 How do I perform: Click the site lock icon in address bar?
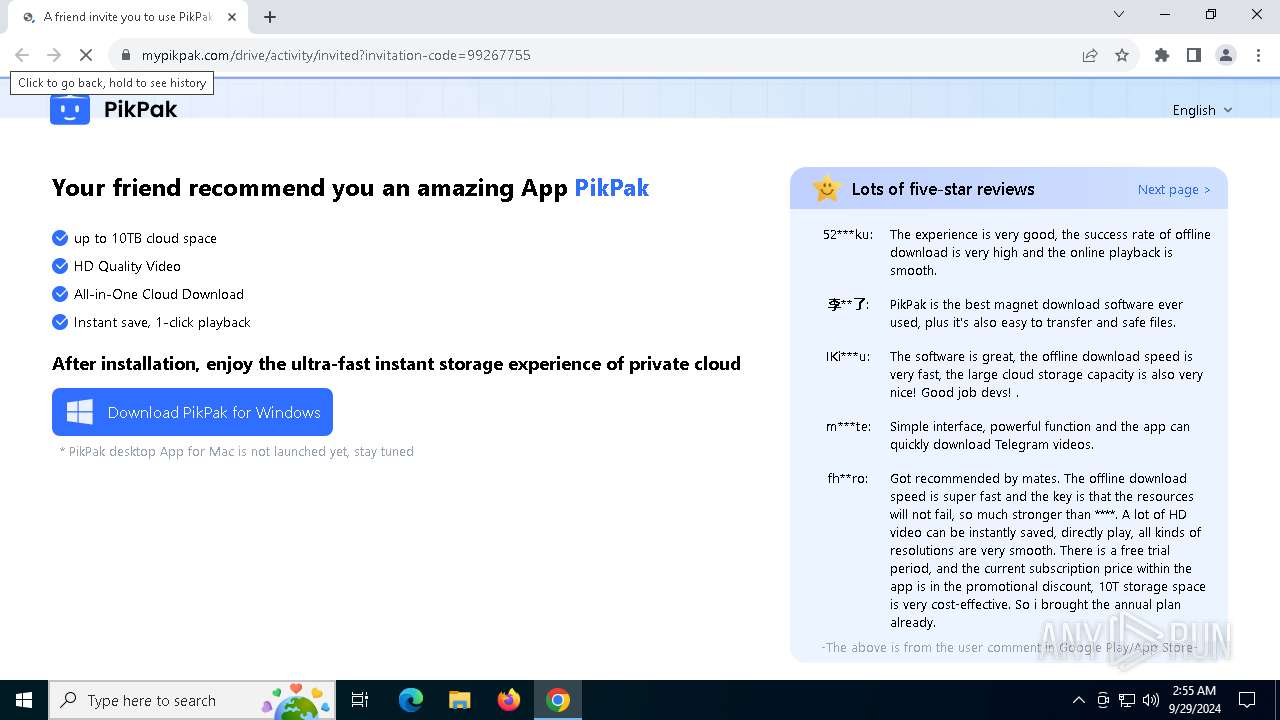coord(126,55)
